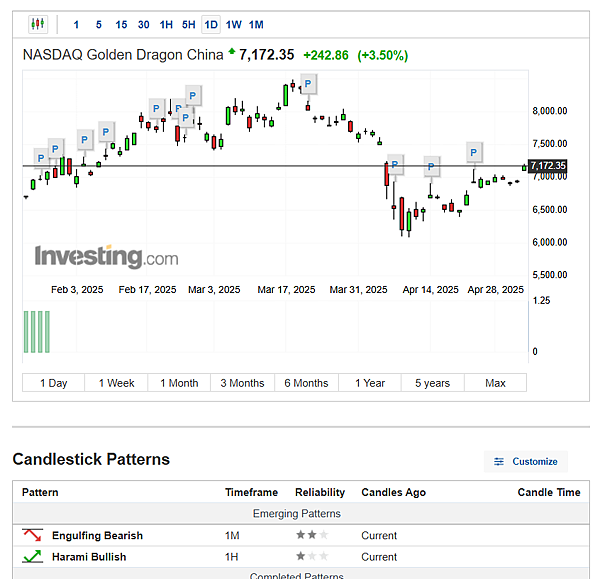Click Engulfing Bearish two-star reliability rating

[312, 535]
